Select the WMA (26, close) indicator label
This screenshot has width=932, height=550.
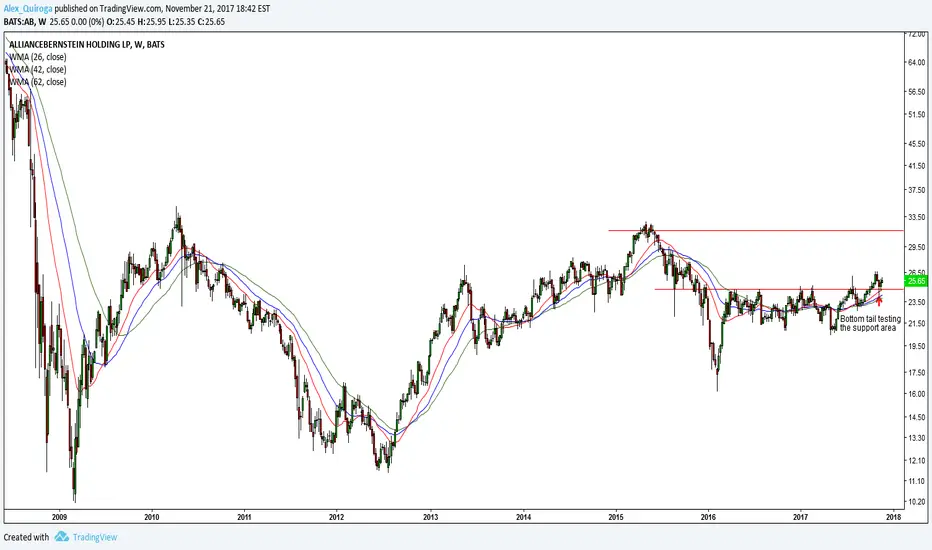tap(37, 57)
